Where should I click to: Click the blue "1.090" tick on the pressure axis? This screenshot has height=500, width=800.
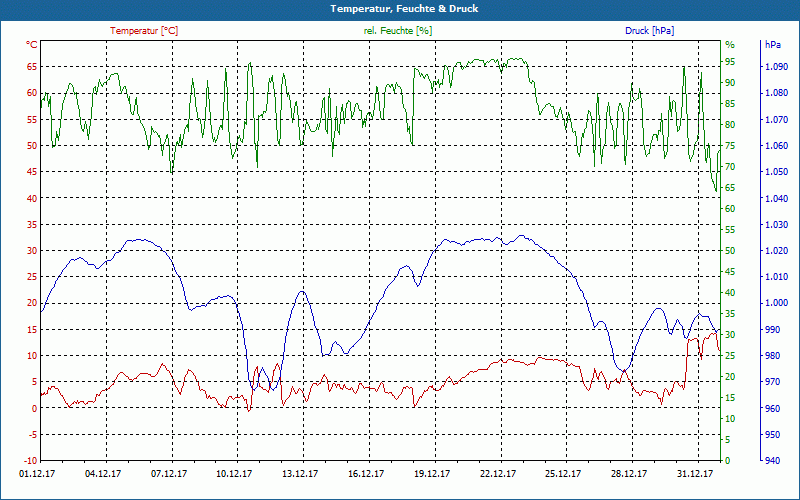tap(777, 67)
